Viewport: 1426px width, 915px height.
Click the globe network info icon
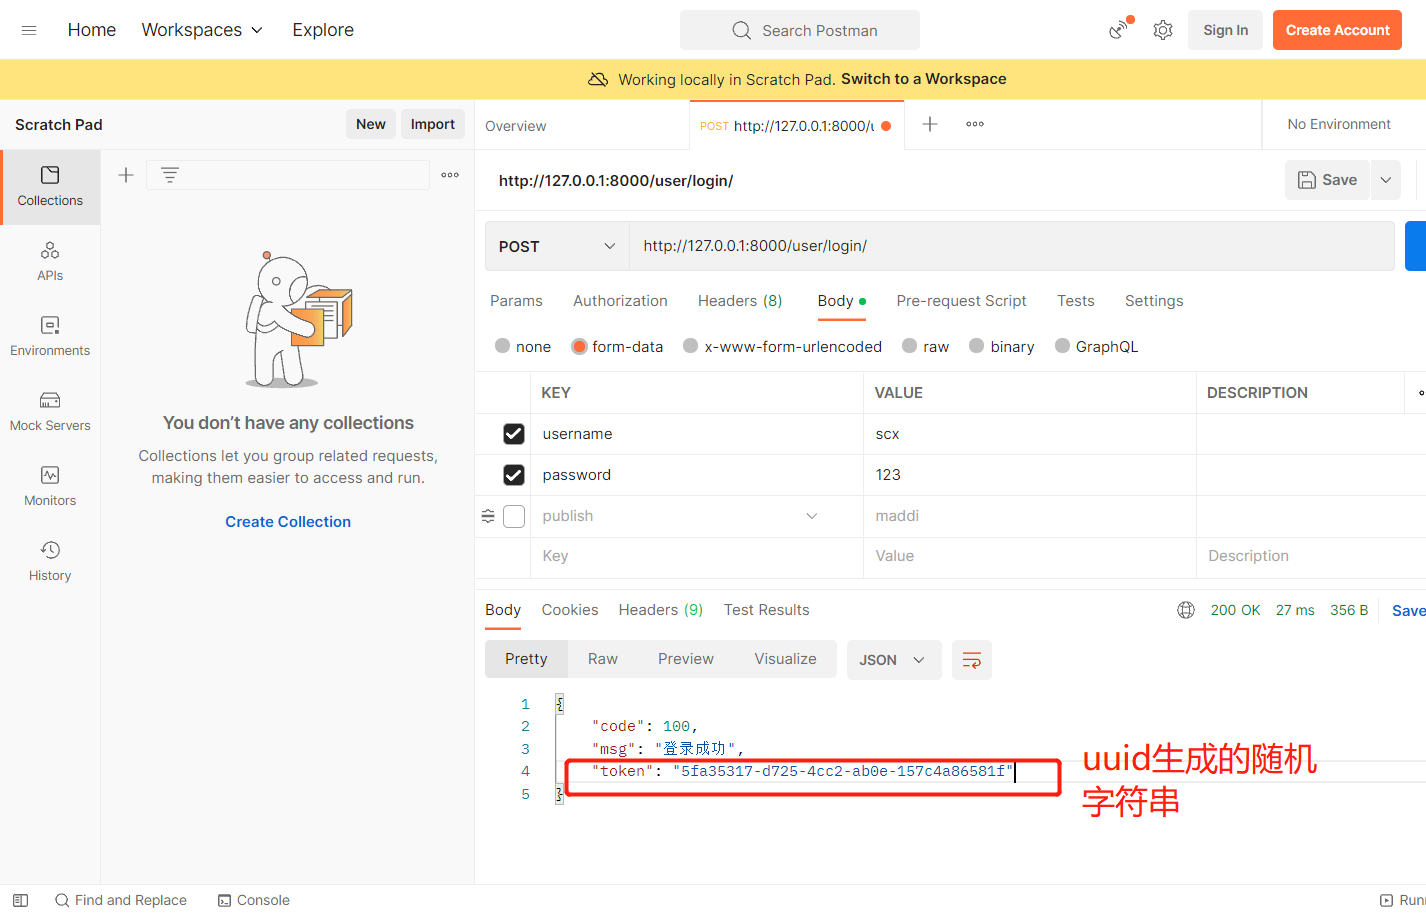(x=1186, y=610)
